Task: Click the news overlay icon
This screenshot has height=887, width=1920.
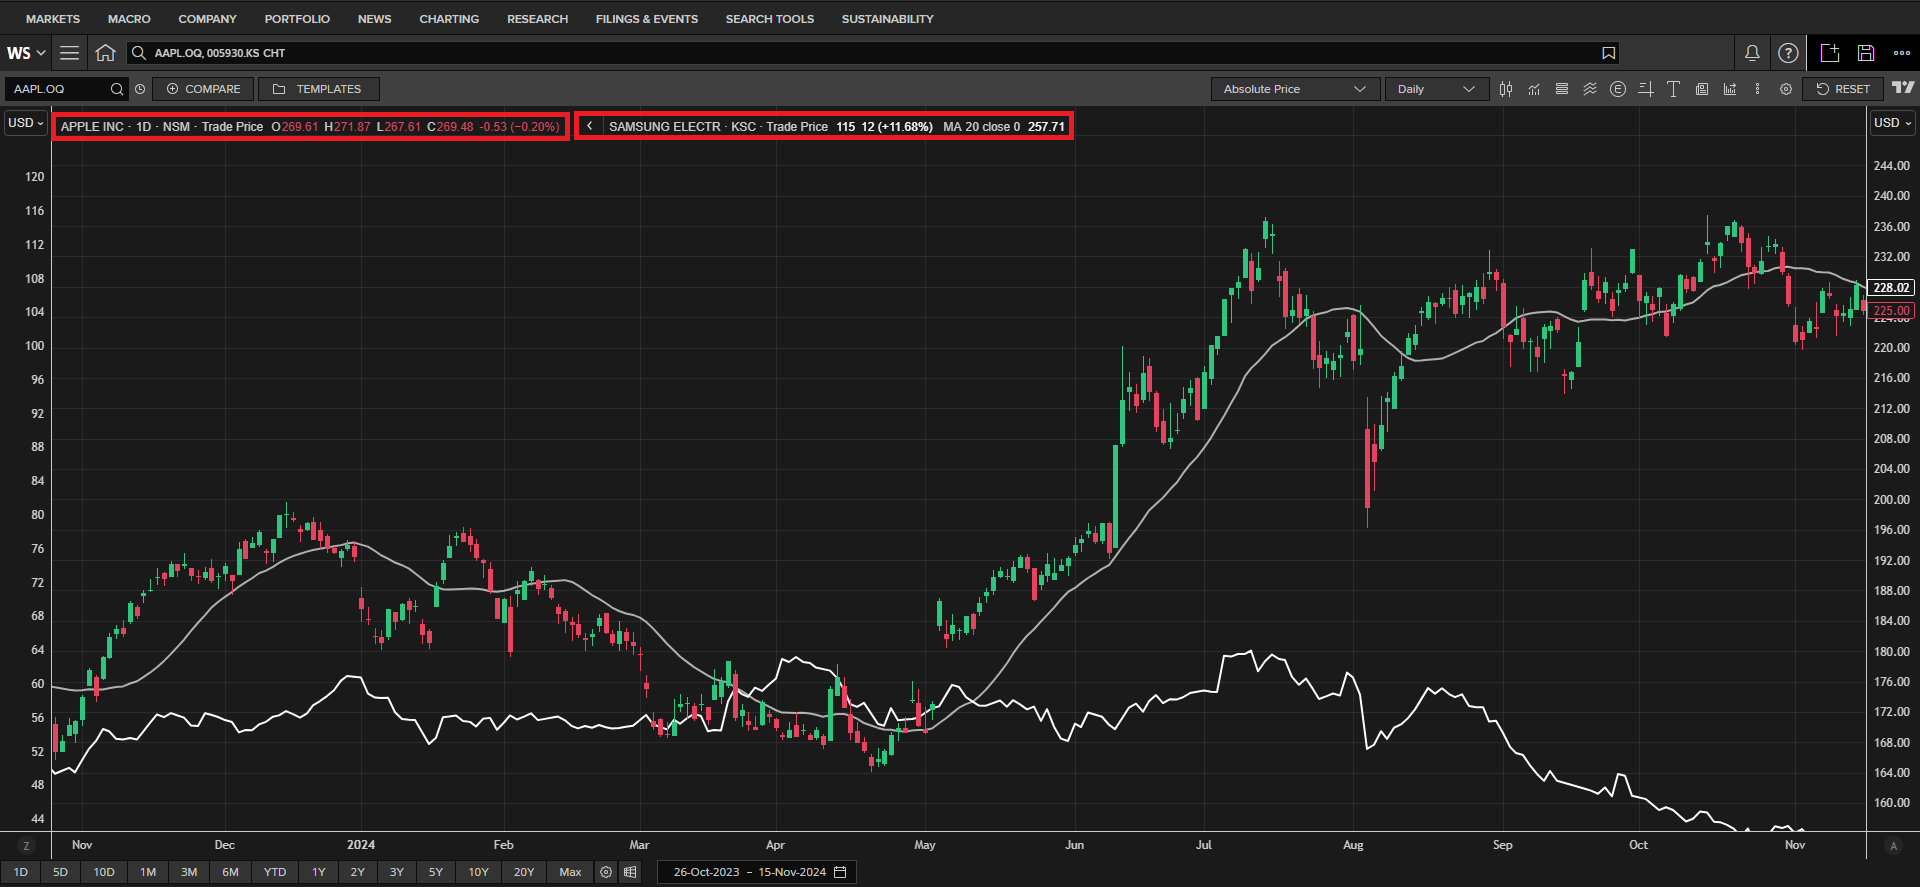Action: (1702, 89)
